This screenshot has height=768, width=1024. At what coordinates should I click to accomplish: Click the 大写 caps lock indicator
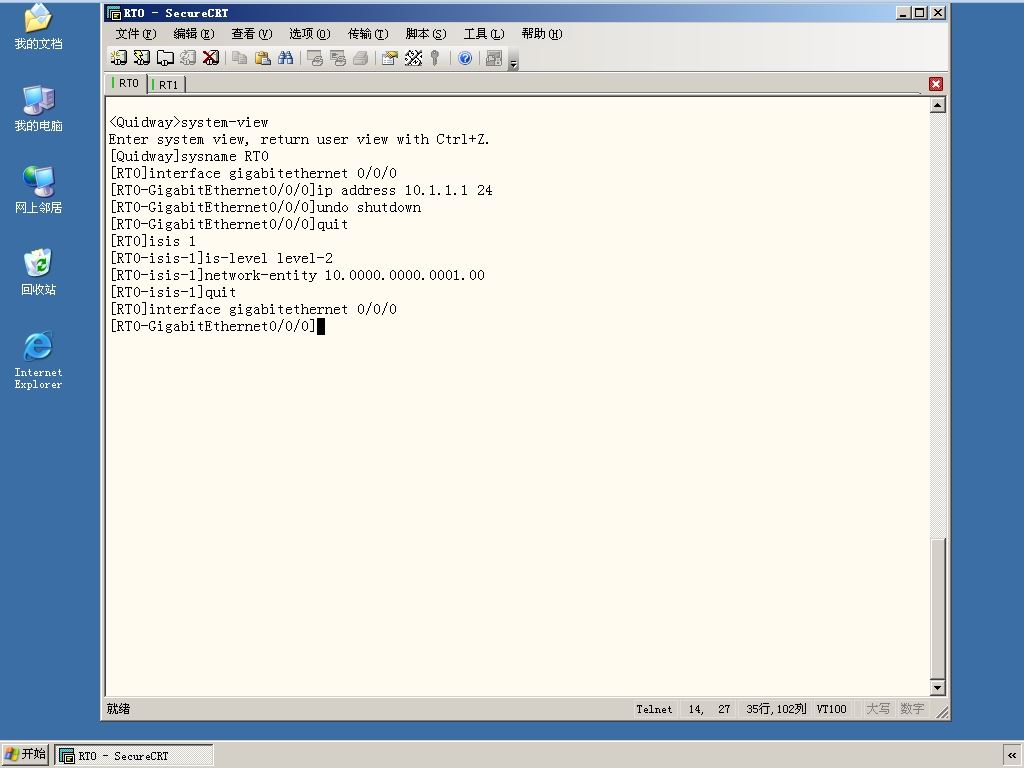pos(878,709)
